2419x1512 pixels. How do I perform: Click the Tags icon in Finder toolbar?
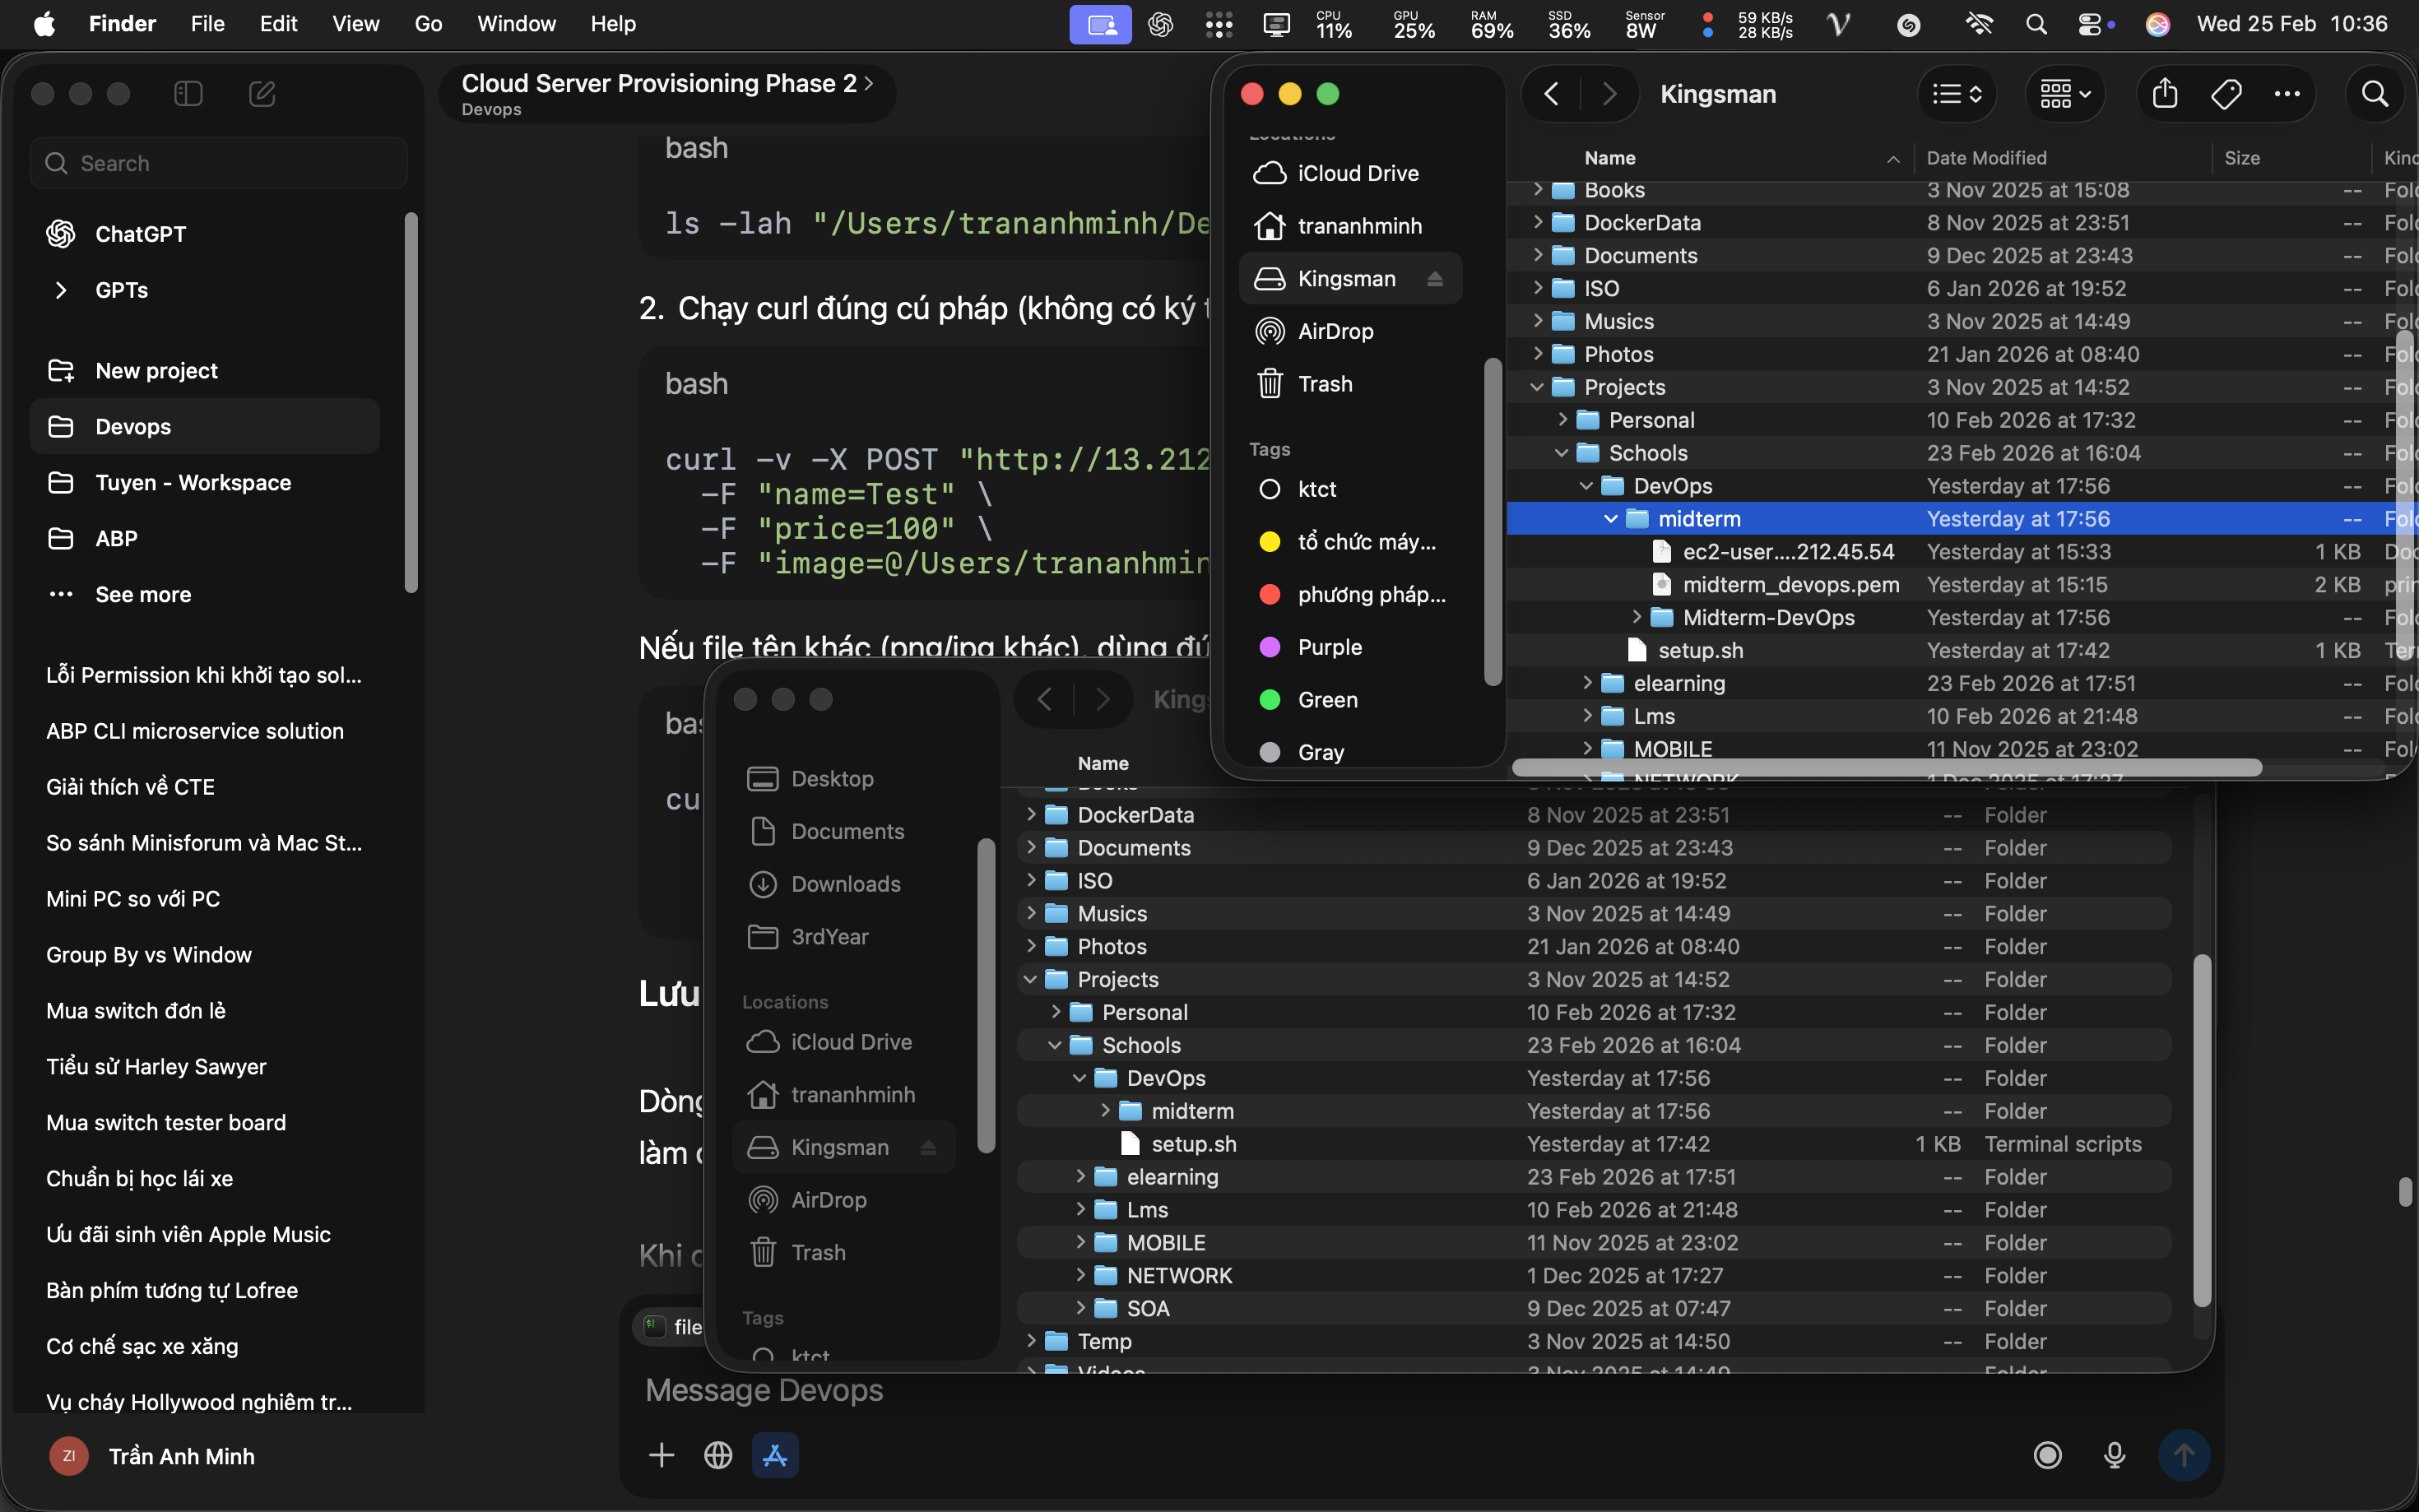tap(2225, 94)
